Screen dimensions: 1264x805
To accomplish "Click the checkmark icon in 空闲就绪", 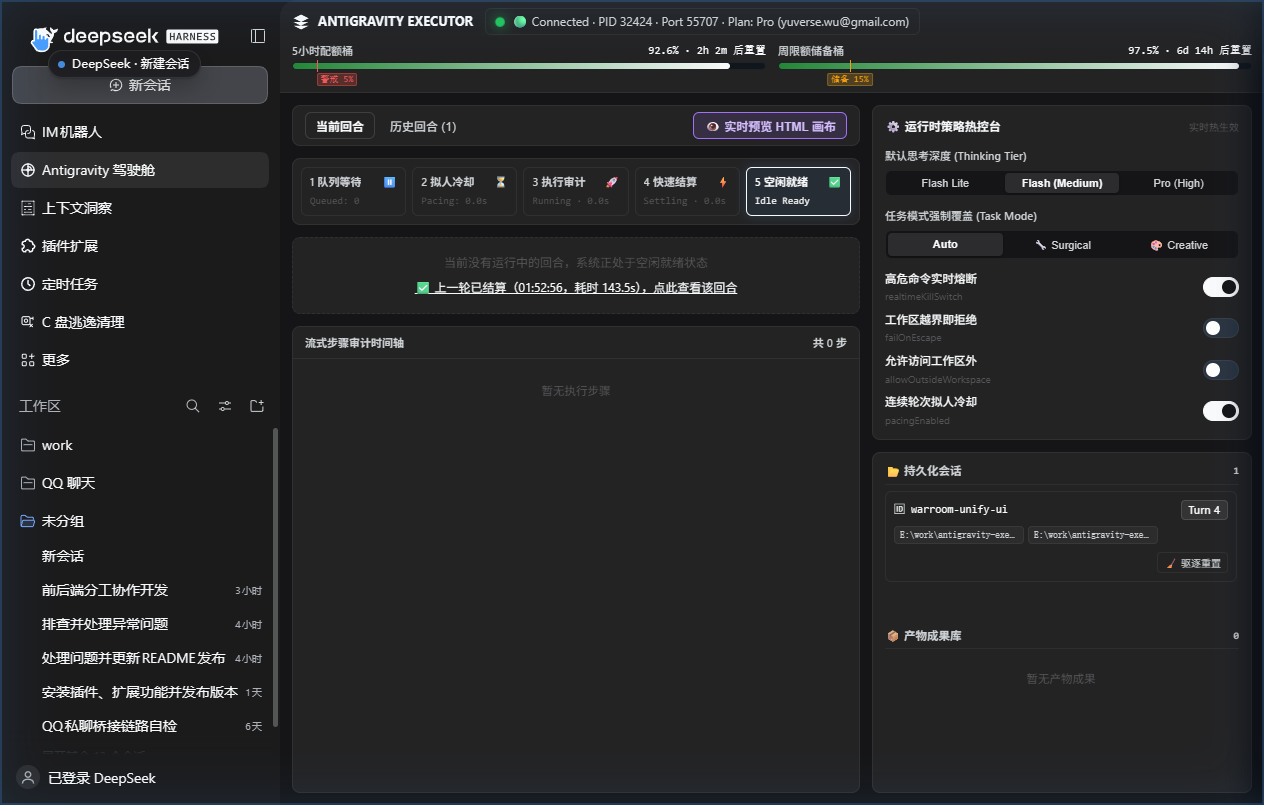I will click(834, 182).
